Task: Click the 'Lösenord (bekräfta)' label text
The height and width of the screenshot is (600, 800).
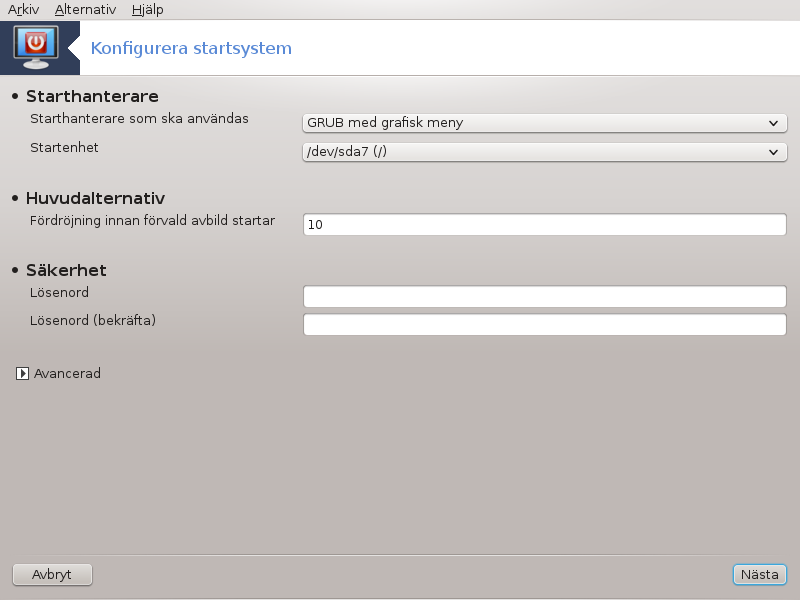Action: pyautogui.click(x=94, y=321)
